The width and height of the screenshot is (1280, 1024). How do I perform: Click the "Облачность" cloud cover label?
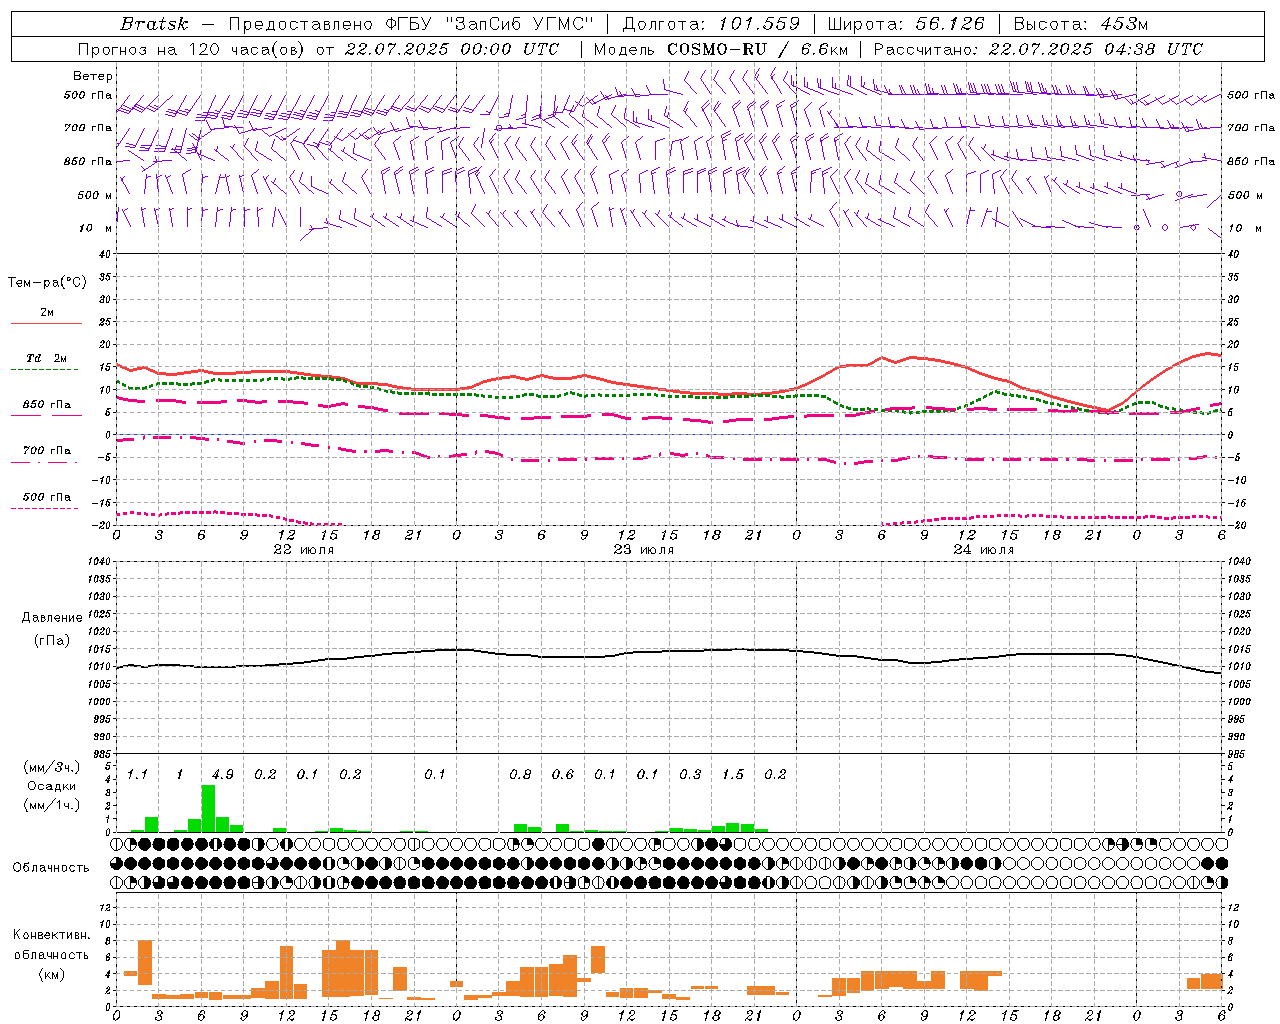coord(51,867)
